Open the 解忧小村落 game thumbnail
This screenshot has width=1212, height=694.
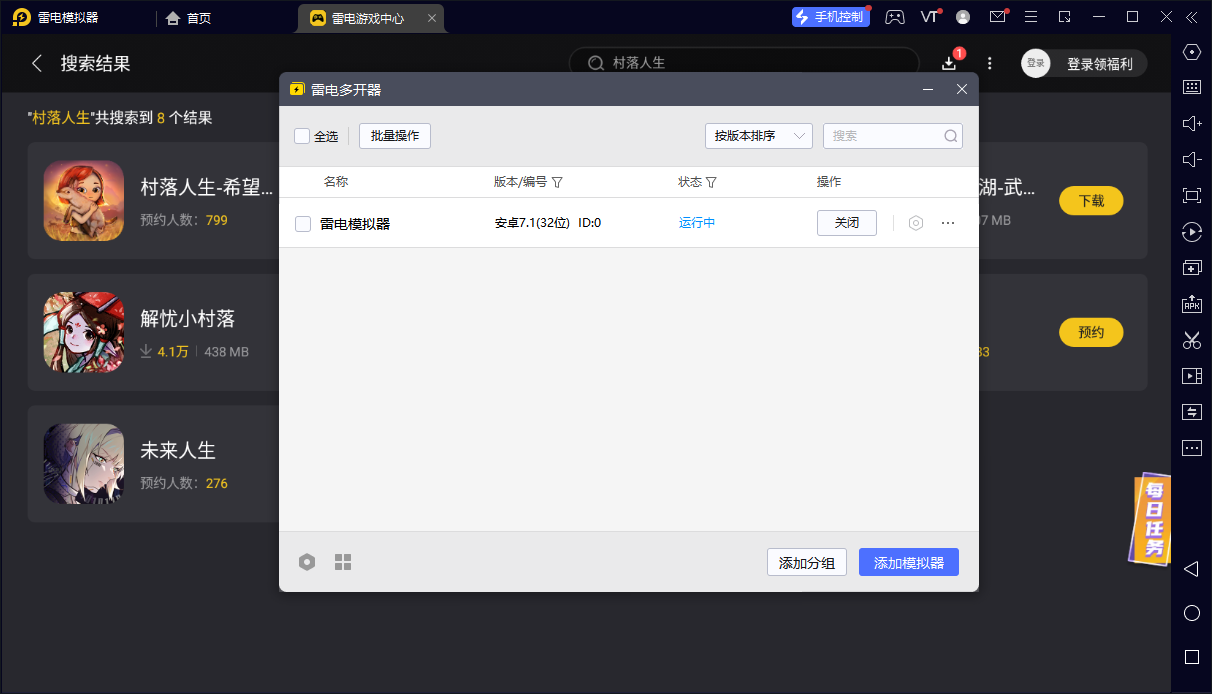pyautogui.click(x=84, y=332)
